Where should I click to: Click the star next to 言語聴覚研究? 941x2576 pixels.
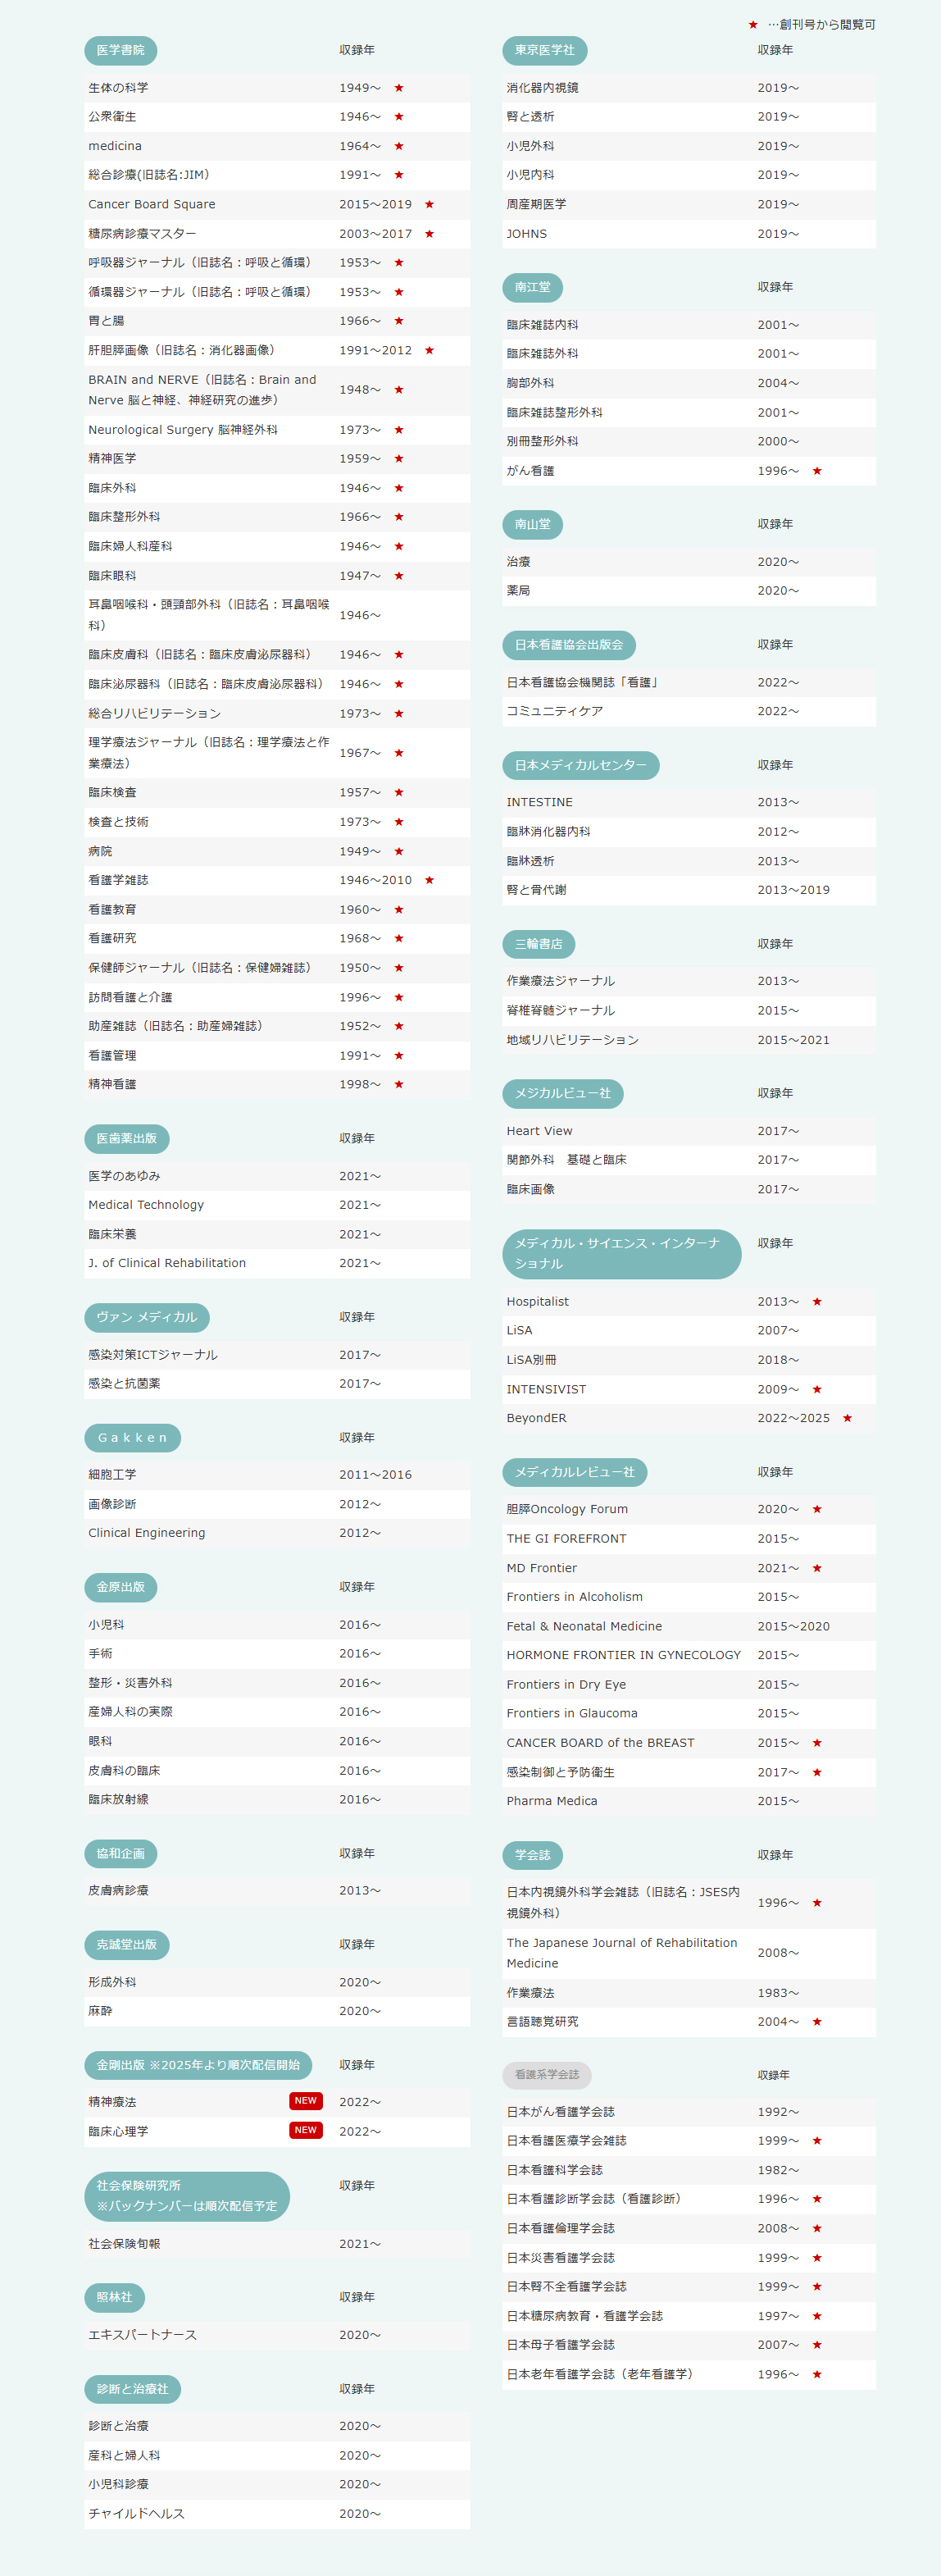[817, 2021]
